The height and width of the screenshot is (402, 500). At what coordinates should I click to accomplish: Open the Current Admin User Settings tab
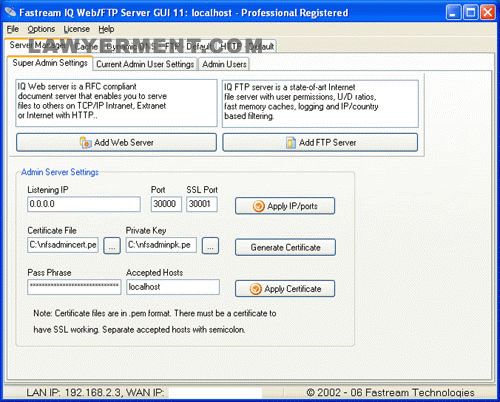(145, 64)
